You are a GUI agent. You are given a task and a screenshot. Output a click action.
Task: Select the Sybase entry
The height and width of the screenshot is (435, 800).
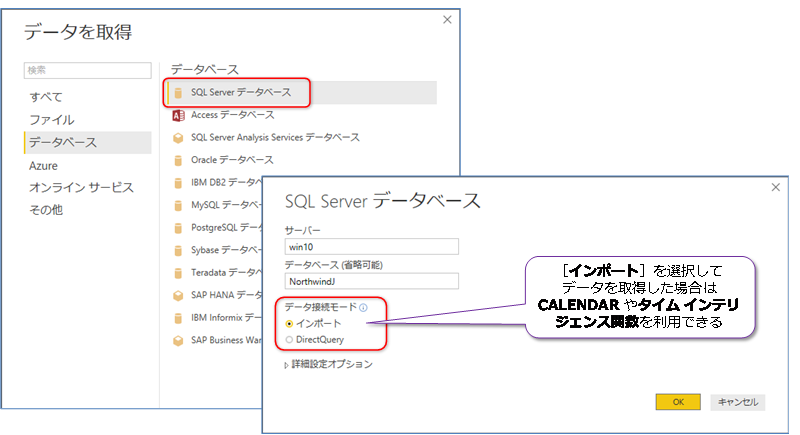pos(226,250)
